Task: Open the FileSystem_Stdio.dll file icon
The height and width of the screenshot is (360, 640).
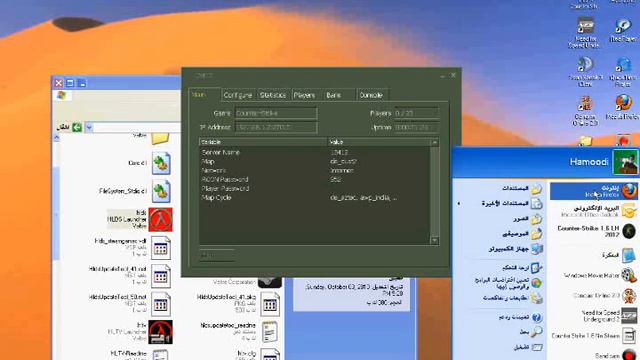Action: pyautogui.click(x=161, y=191)
